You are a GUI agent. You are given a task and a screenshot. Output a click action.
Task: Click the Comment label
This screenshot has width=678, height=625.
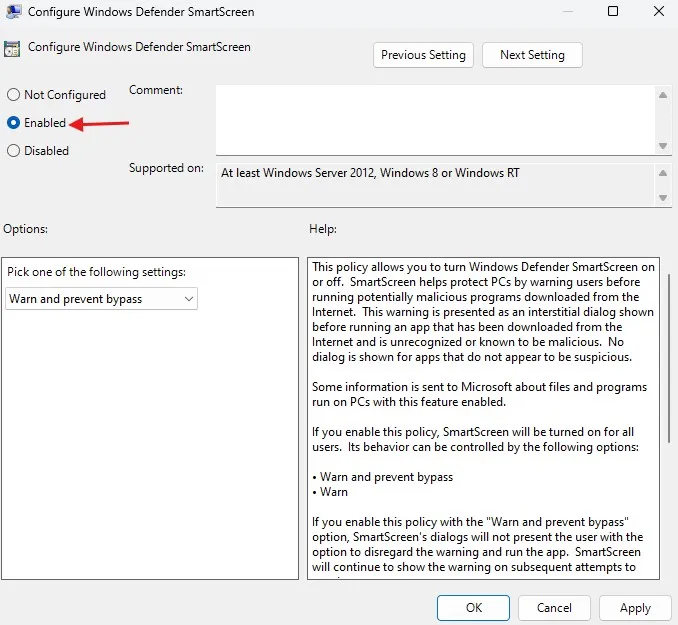156,90
